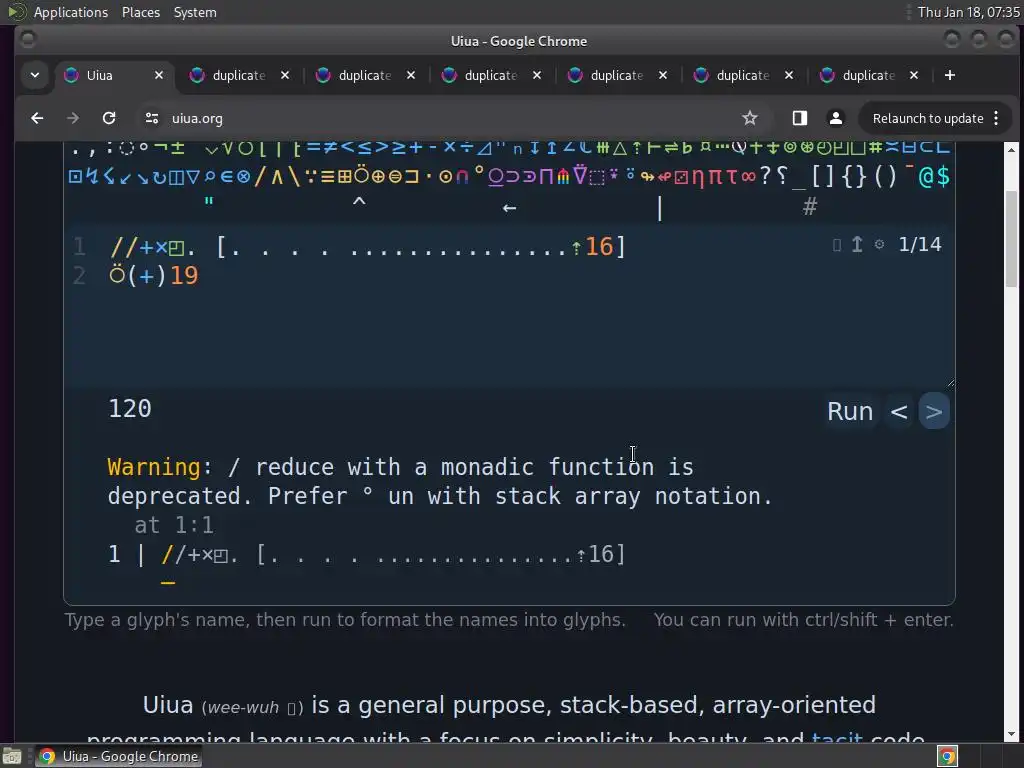Insert the reduce glyph /
Image resolution: width=1024 pixels, height=768 pixels.
(x=260, y=176)
